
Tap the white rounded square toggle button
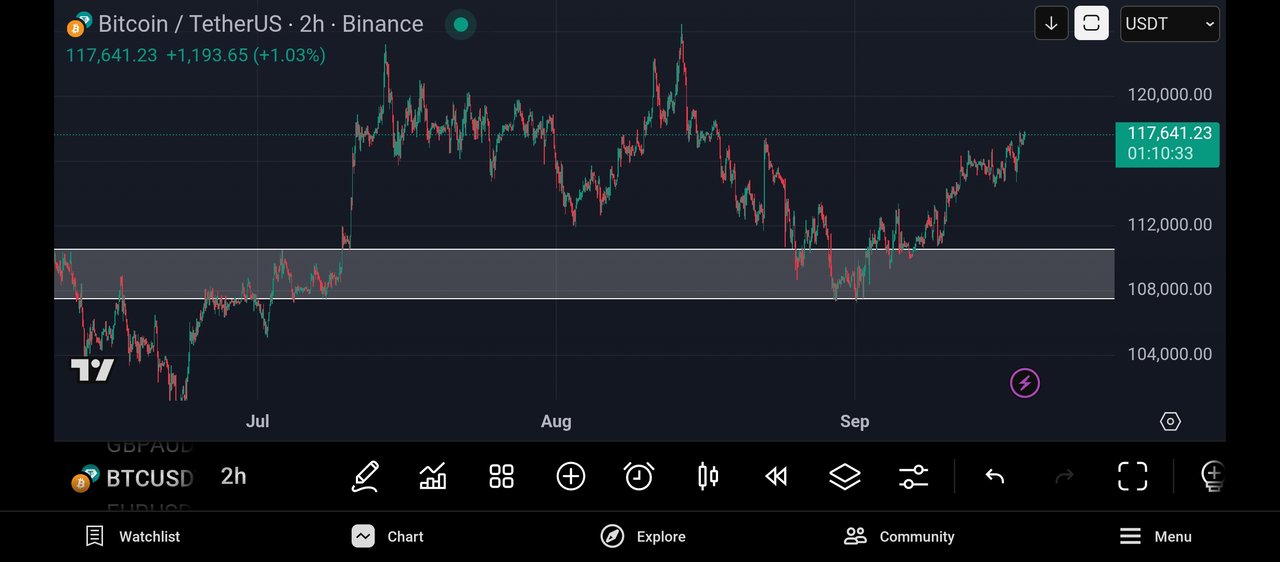(1091, 23)
